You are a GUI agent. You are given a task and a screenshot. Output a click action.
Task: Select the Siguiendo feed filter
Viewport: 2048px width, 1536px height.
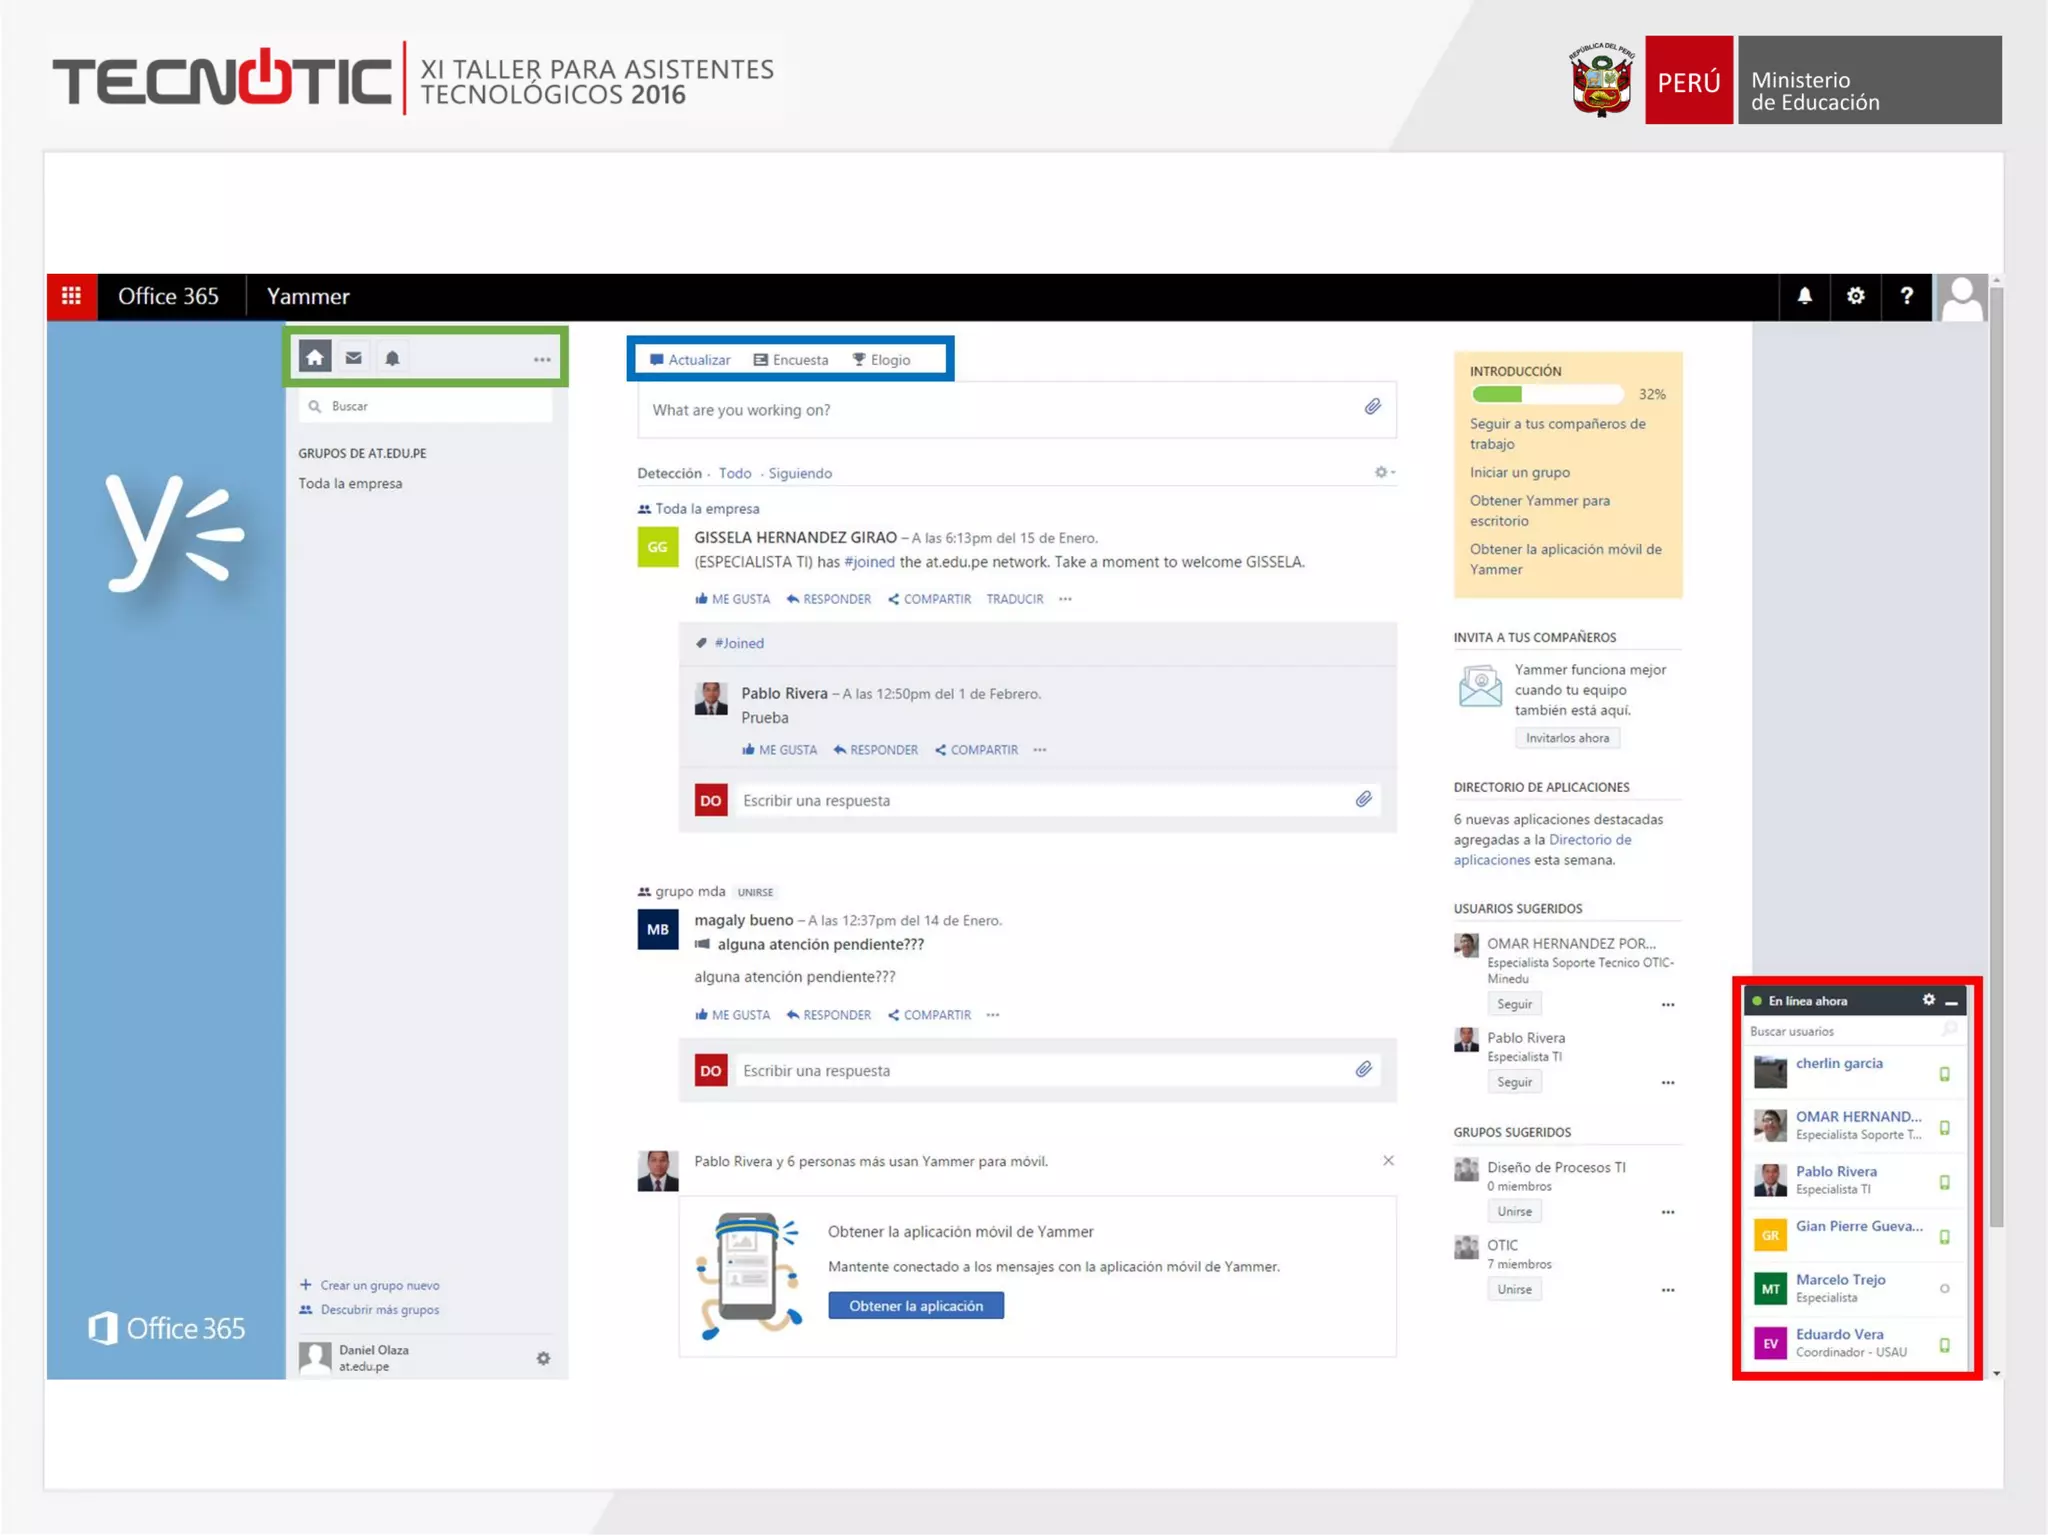pos(800,473)
